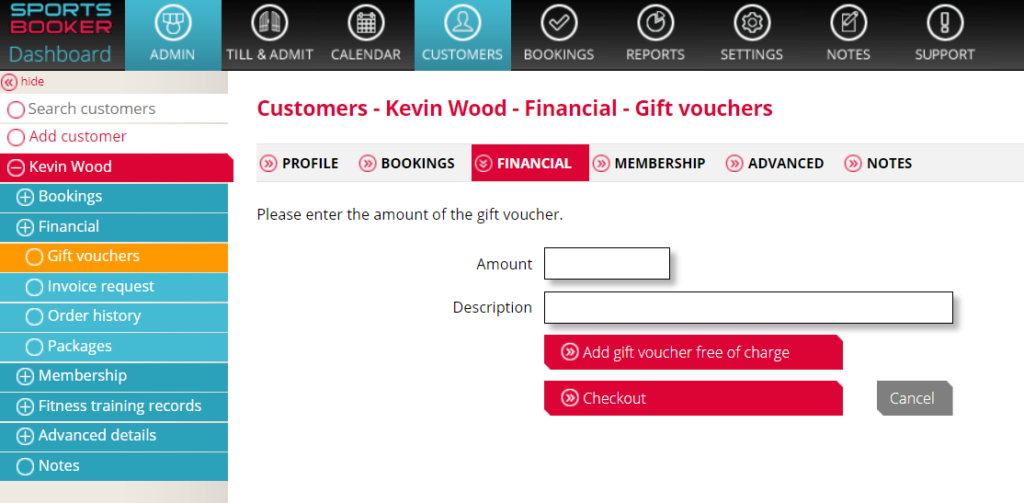
Task: Switch to the MEMBERSHIP tab
Action: coord(650,163)
